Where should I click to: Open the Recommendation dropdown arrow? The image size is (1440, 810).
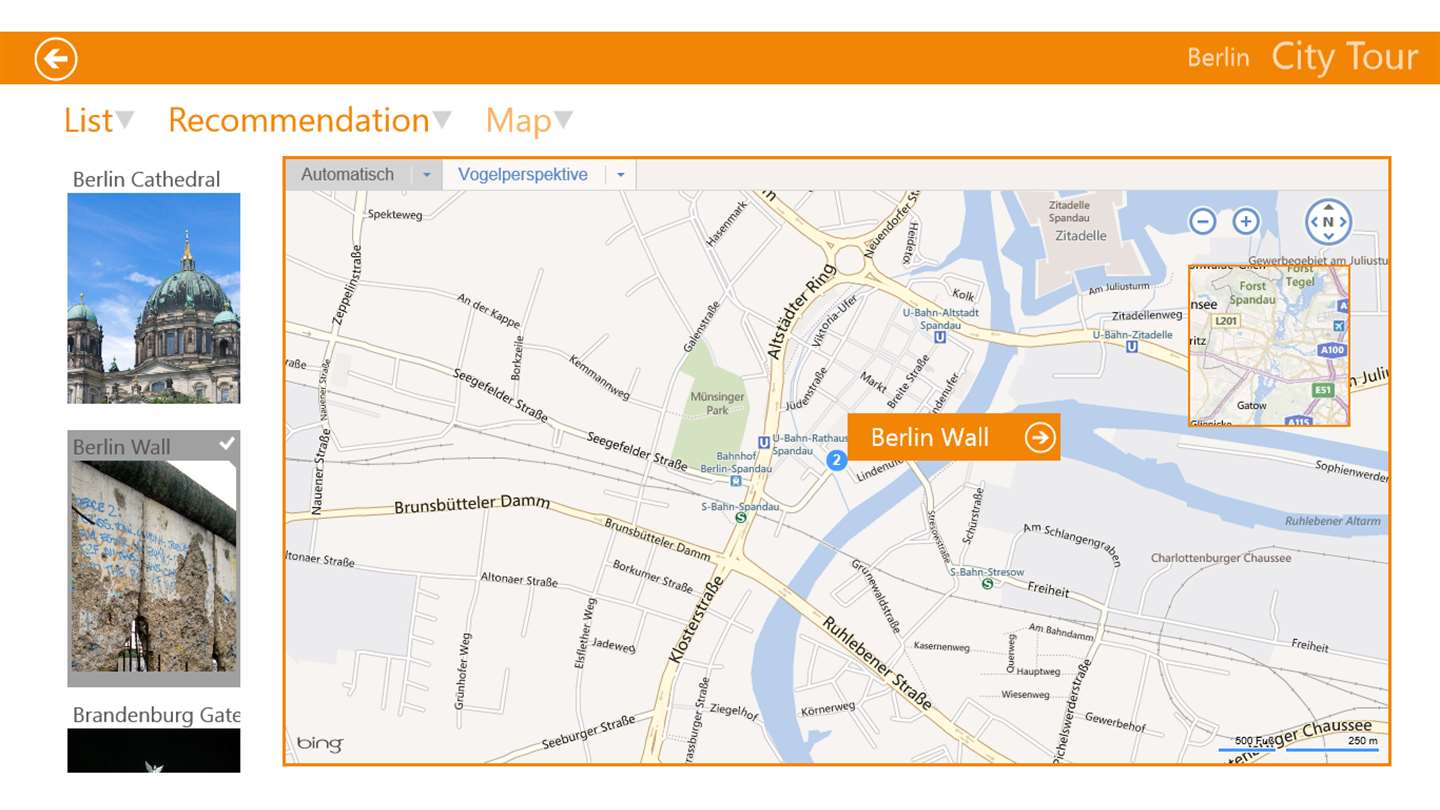coord(442,120)
